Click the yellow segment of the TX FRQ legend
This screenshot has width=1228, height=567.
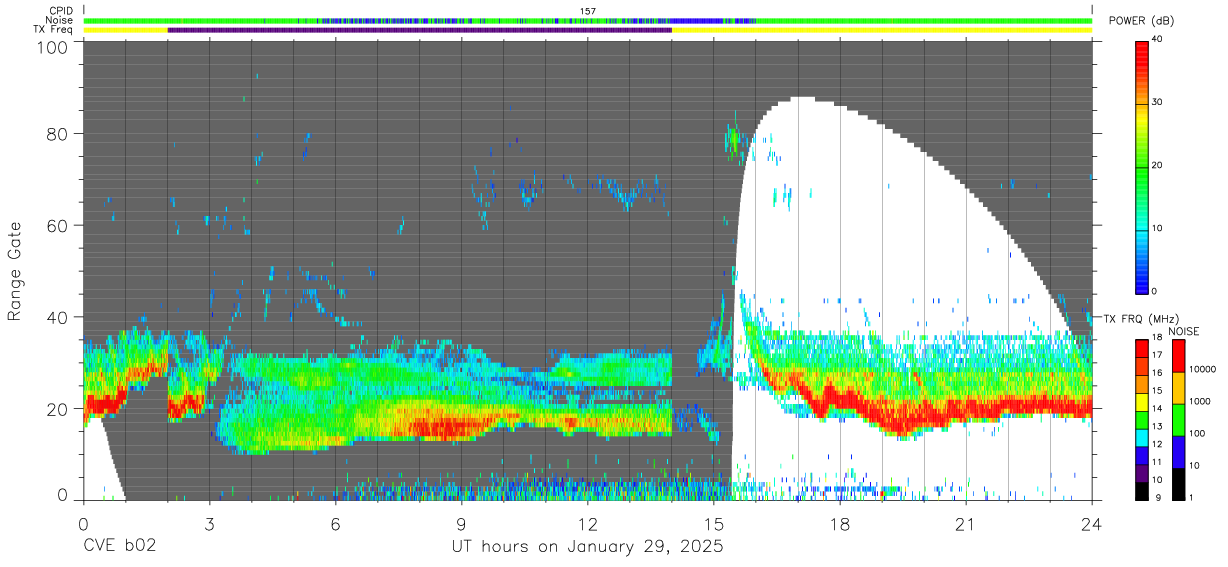[1141, 402]
